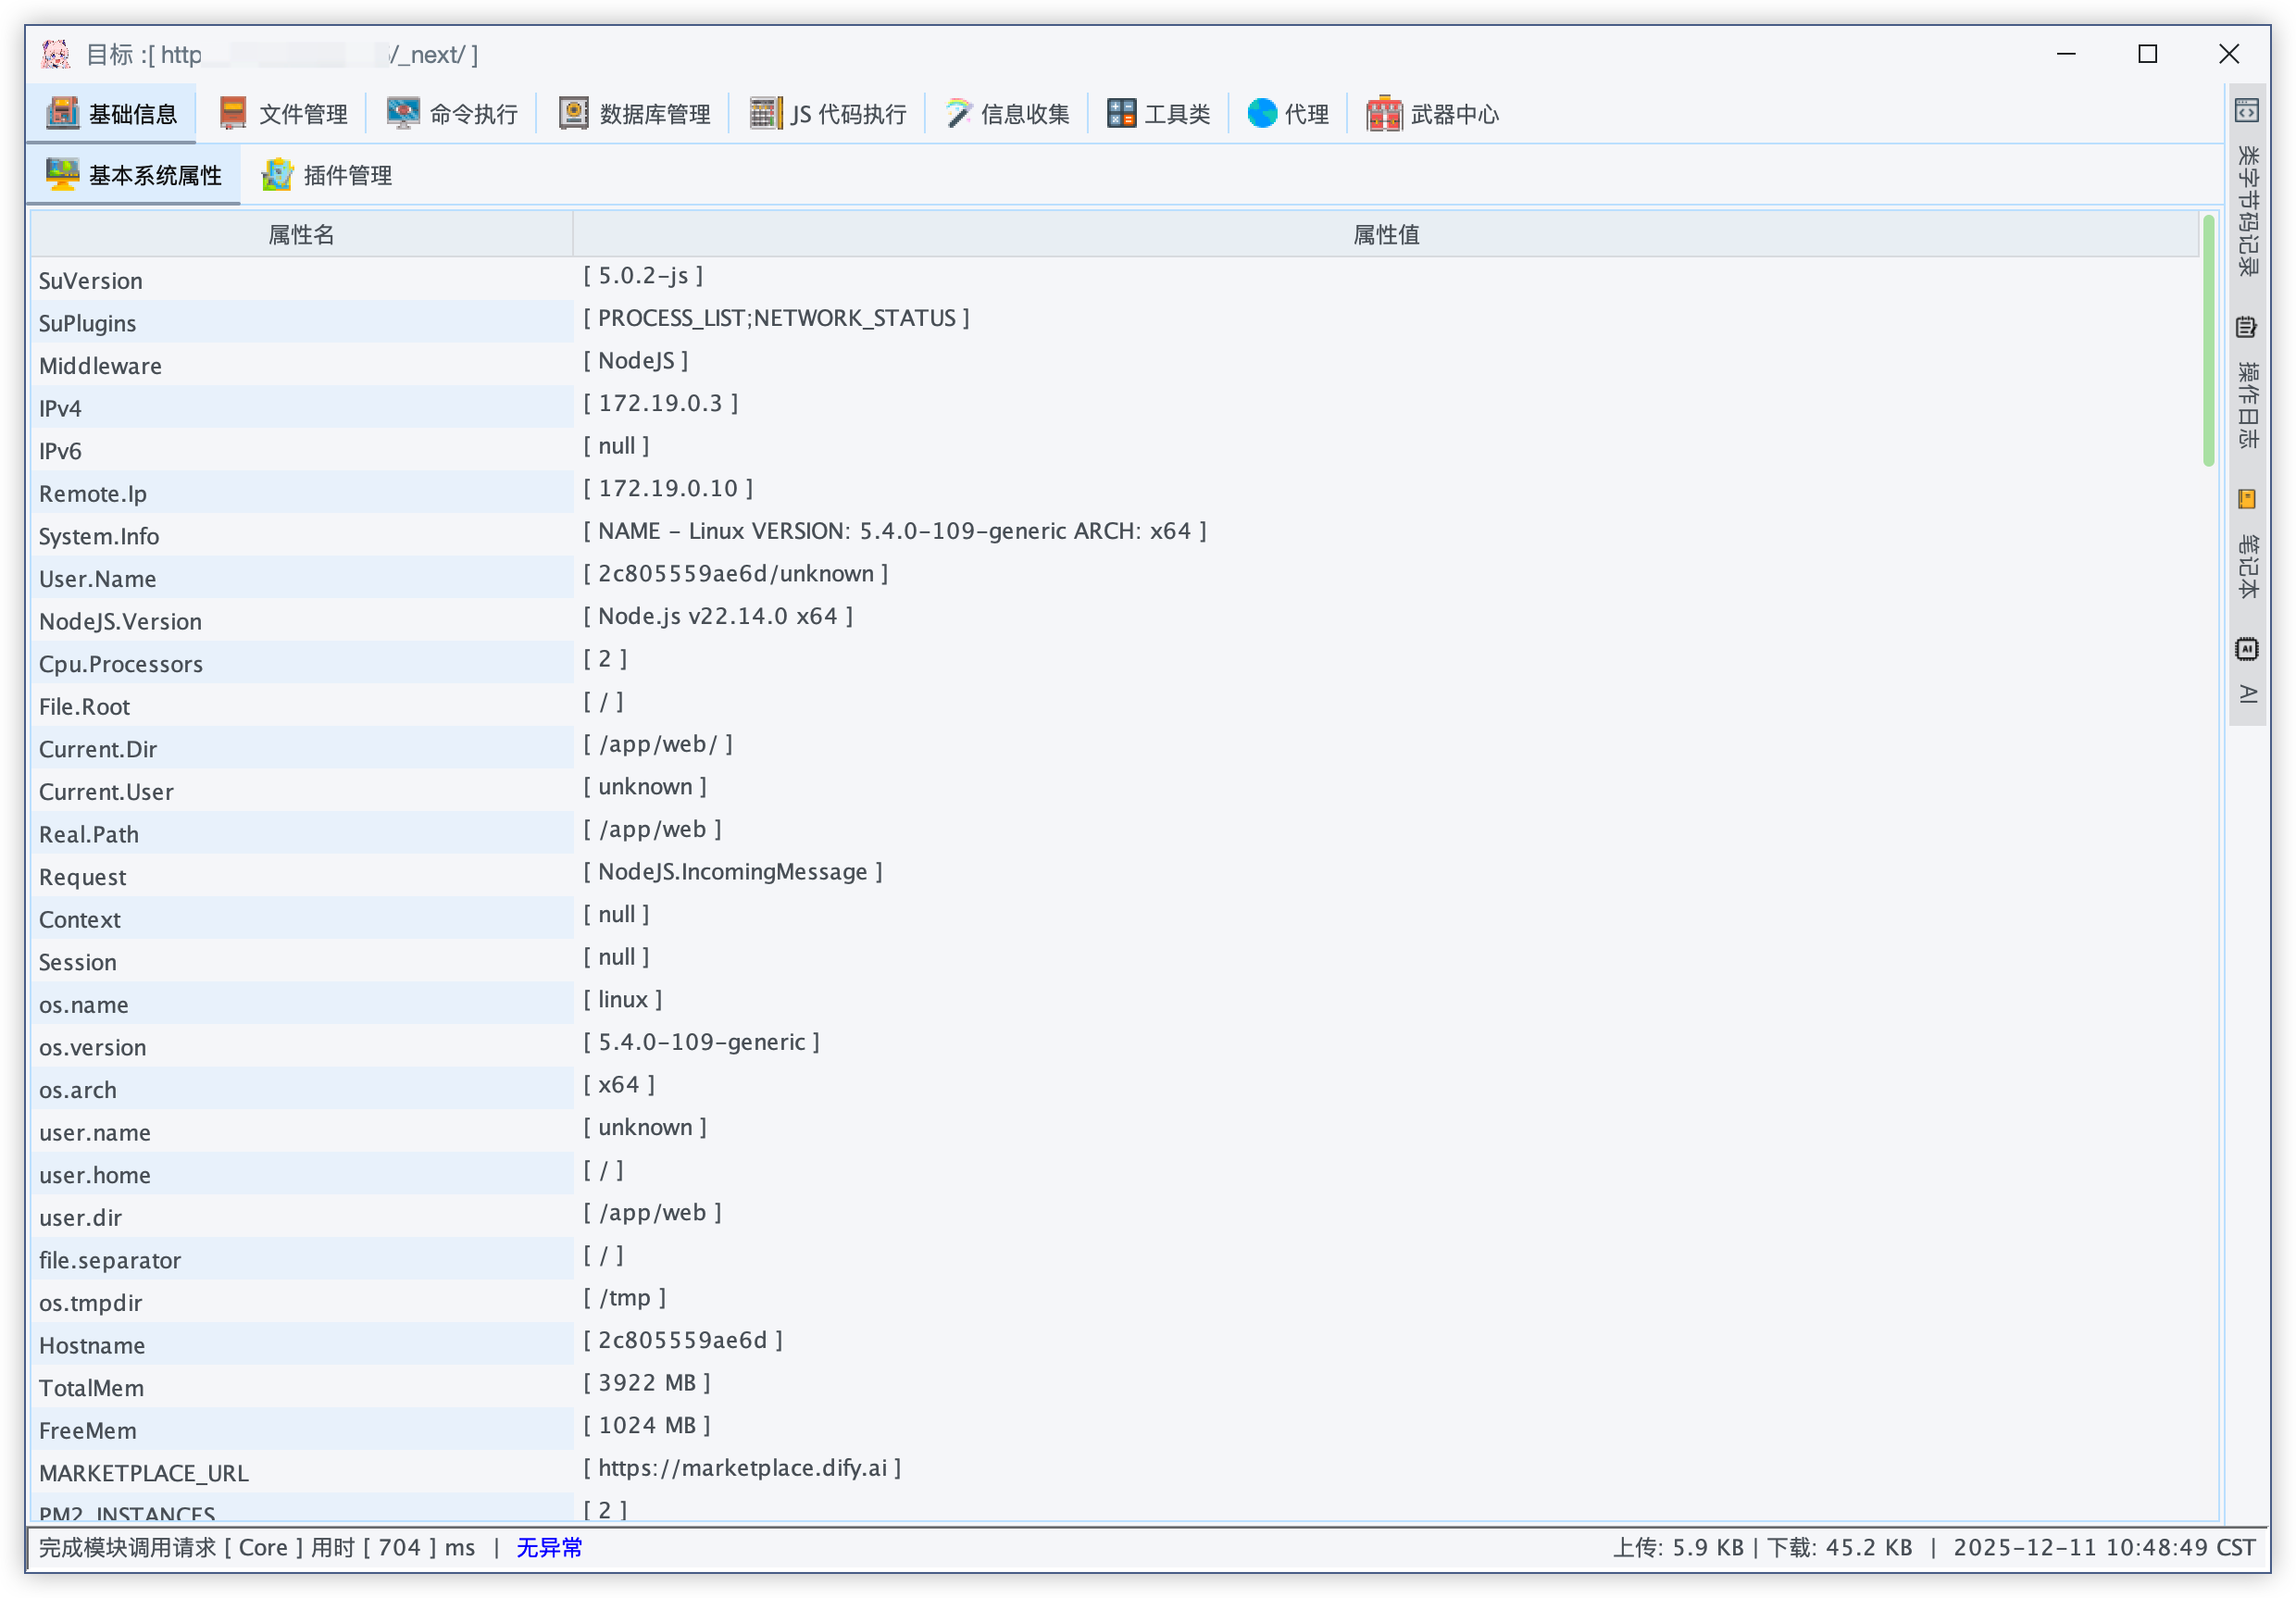Switch to the 插件管理 plugin manager tab
Viewport: 2296px width, 1598px height.
[x=327, y=175]
